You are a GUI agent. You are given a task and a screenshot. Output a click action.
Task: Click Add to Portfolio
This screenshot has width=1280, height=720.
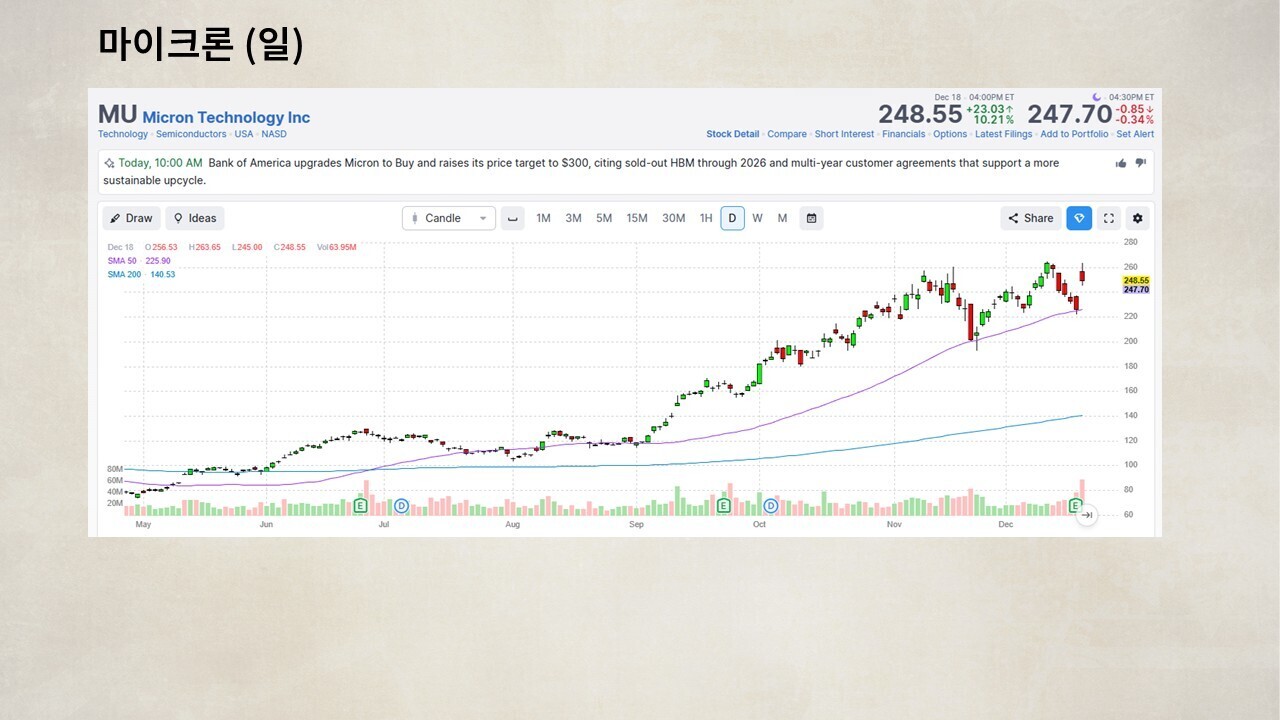tap(1074, 134)
